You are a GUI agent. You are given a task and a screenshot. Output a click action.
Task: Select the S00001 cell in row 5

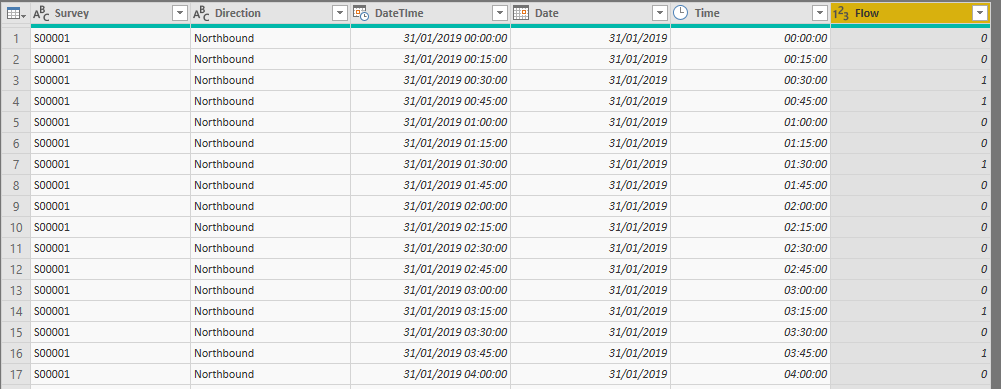(x=110, y=122)
